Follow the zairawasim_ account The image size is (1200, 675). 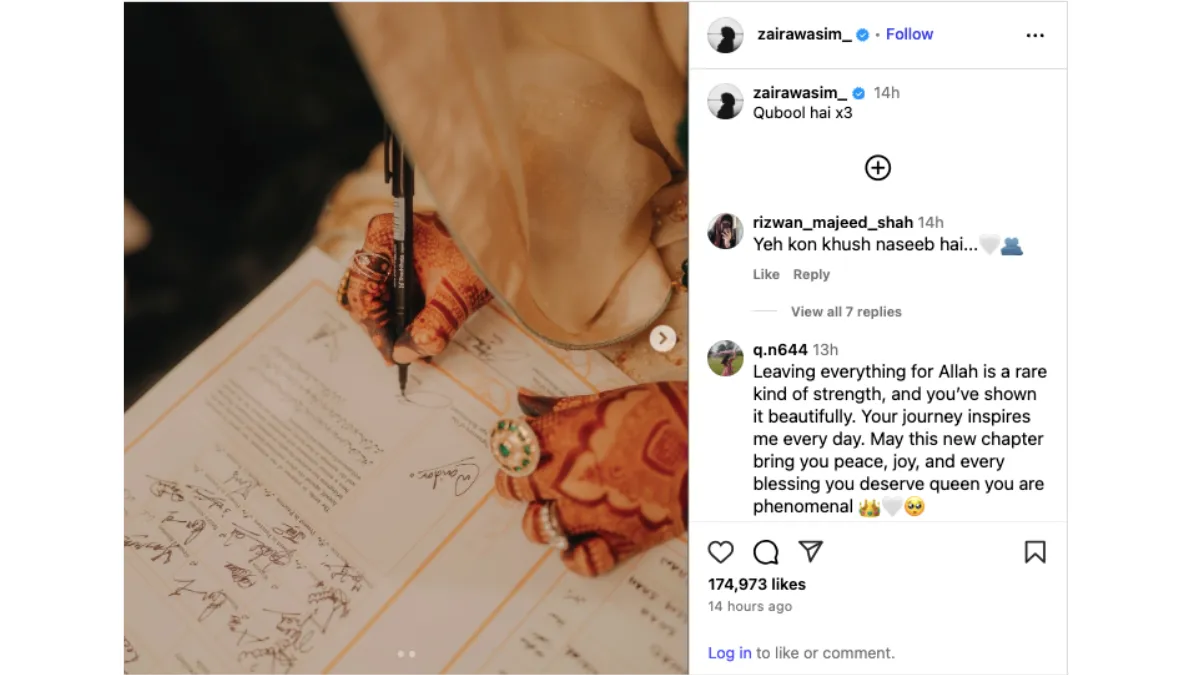[909, 34]
